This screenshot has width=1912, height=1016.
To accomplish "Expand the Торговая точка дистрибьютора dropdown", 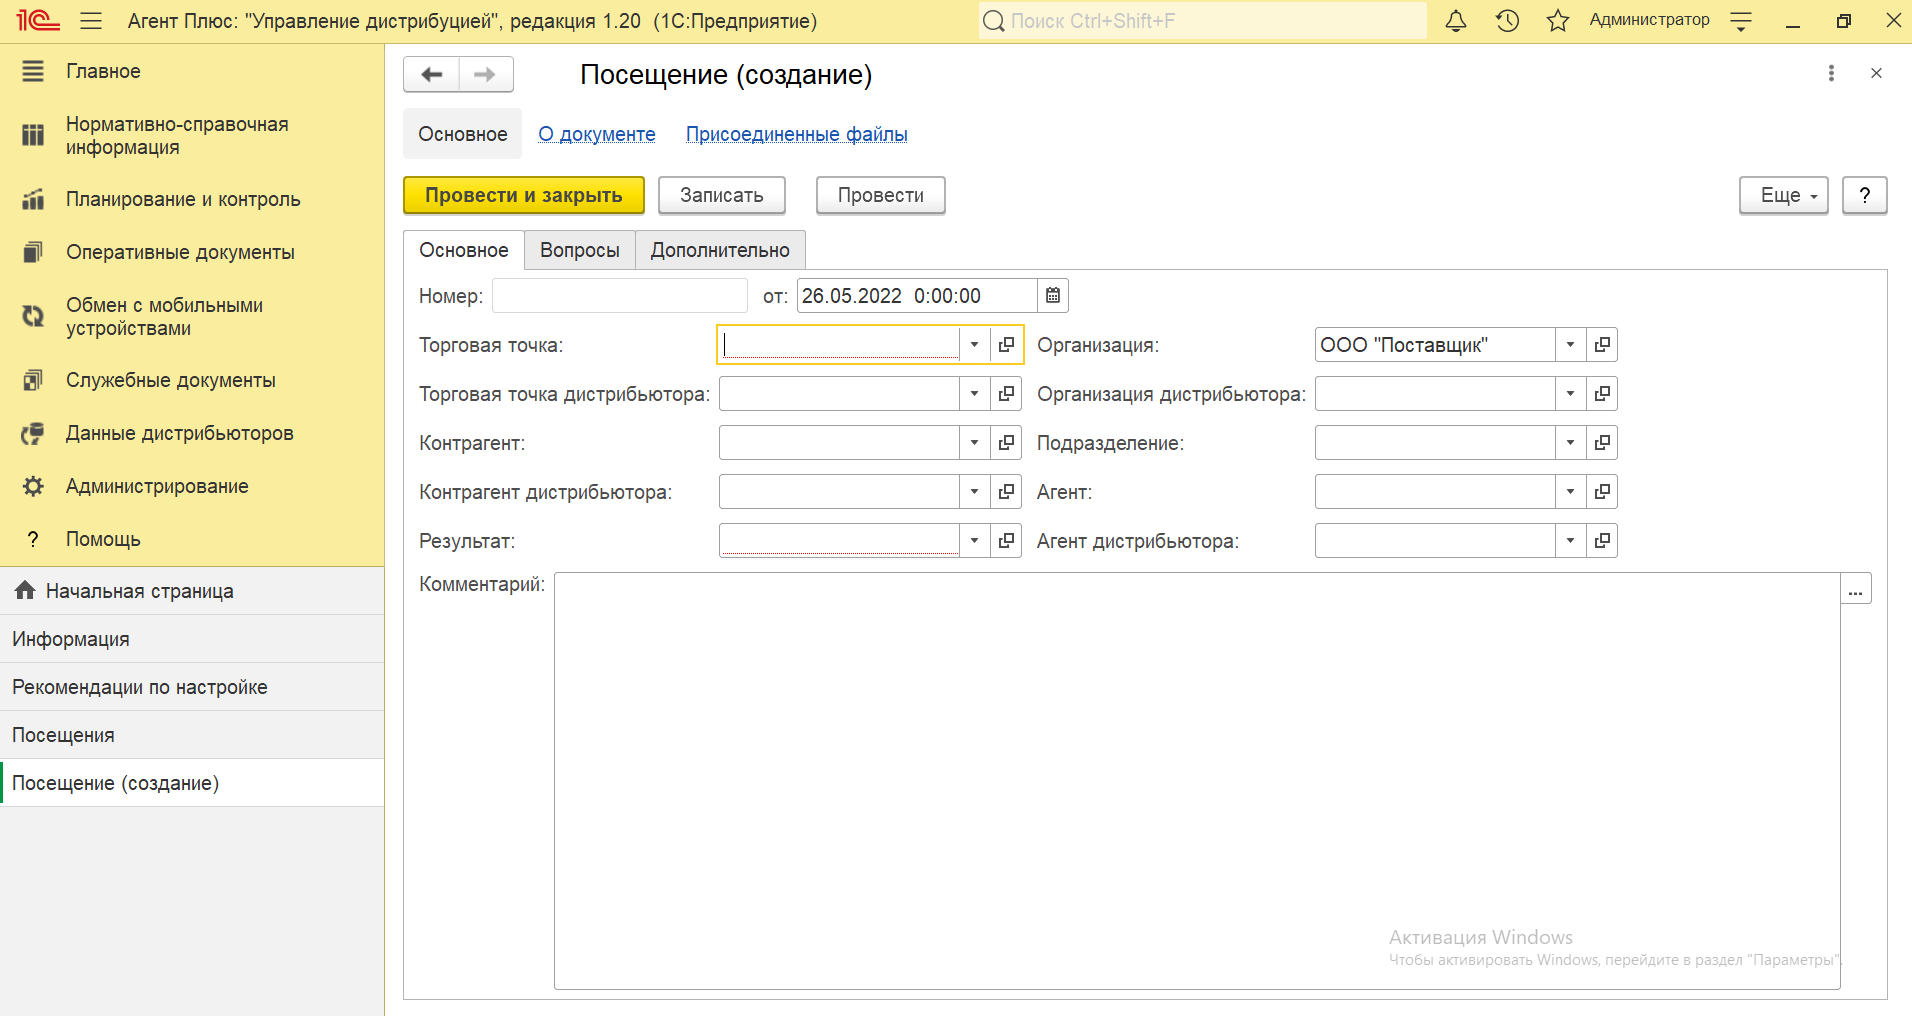I will click(975, 394).
